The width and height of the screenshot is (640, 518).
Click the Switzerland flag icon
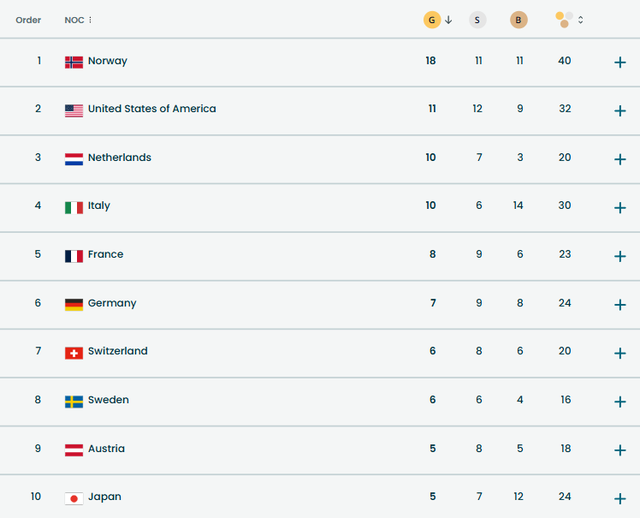point(74,353)
